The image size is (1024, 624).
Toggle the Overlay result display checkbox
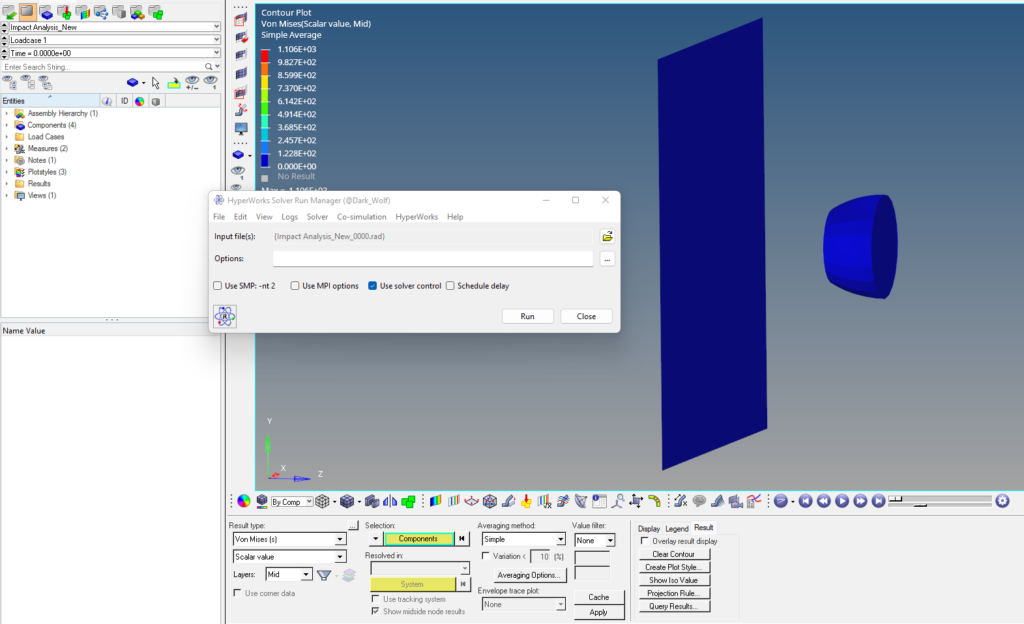tap(645, 541)
